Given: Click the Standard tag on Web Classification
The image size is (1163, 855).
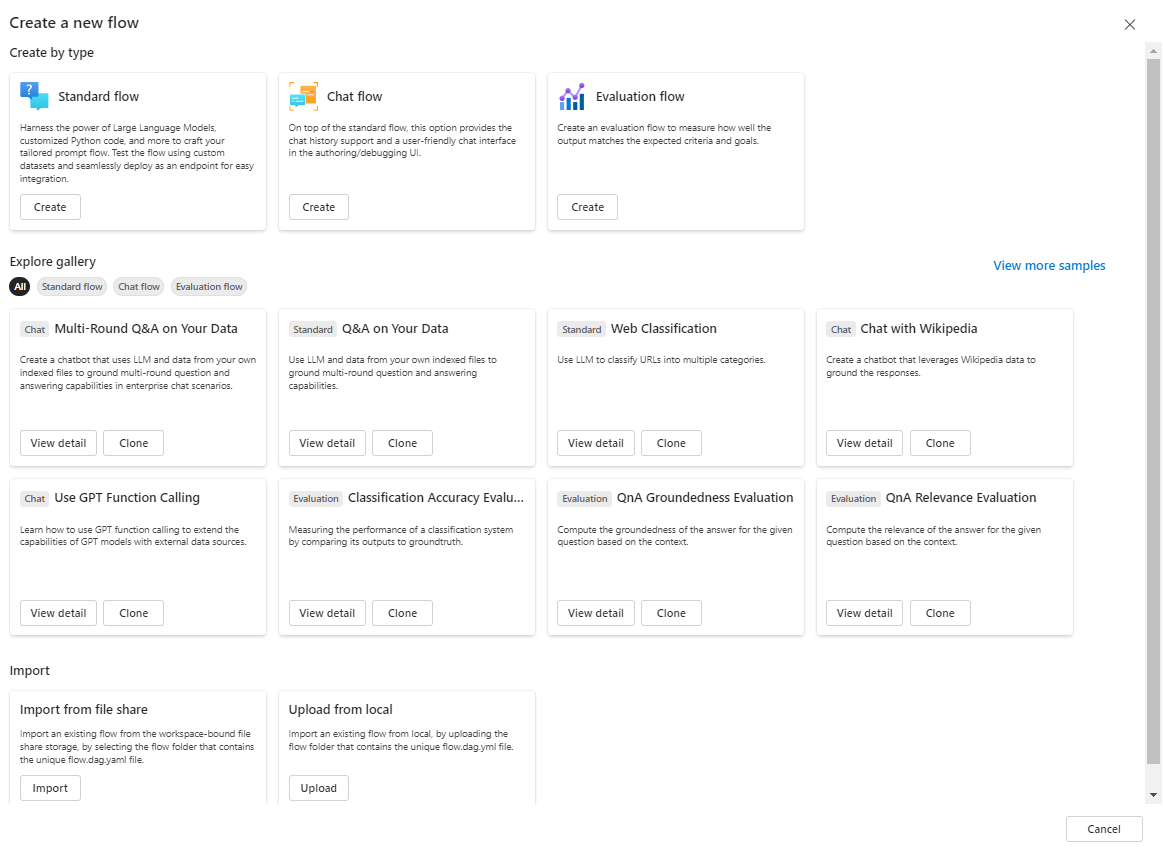Looking at the screenshot, I should (x=582, y=329).
